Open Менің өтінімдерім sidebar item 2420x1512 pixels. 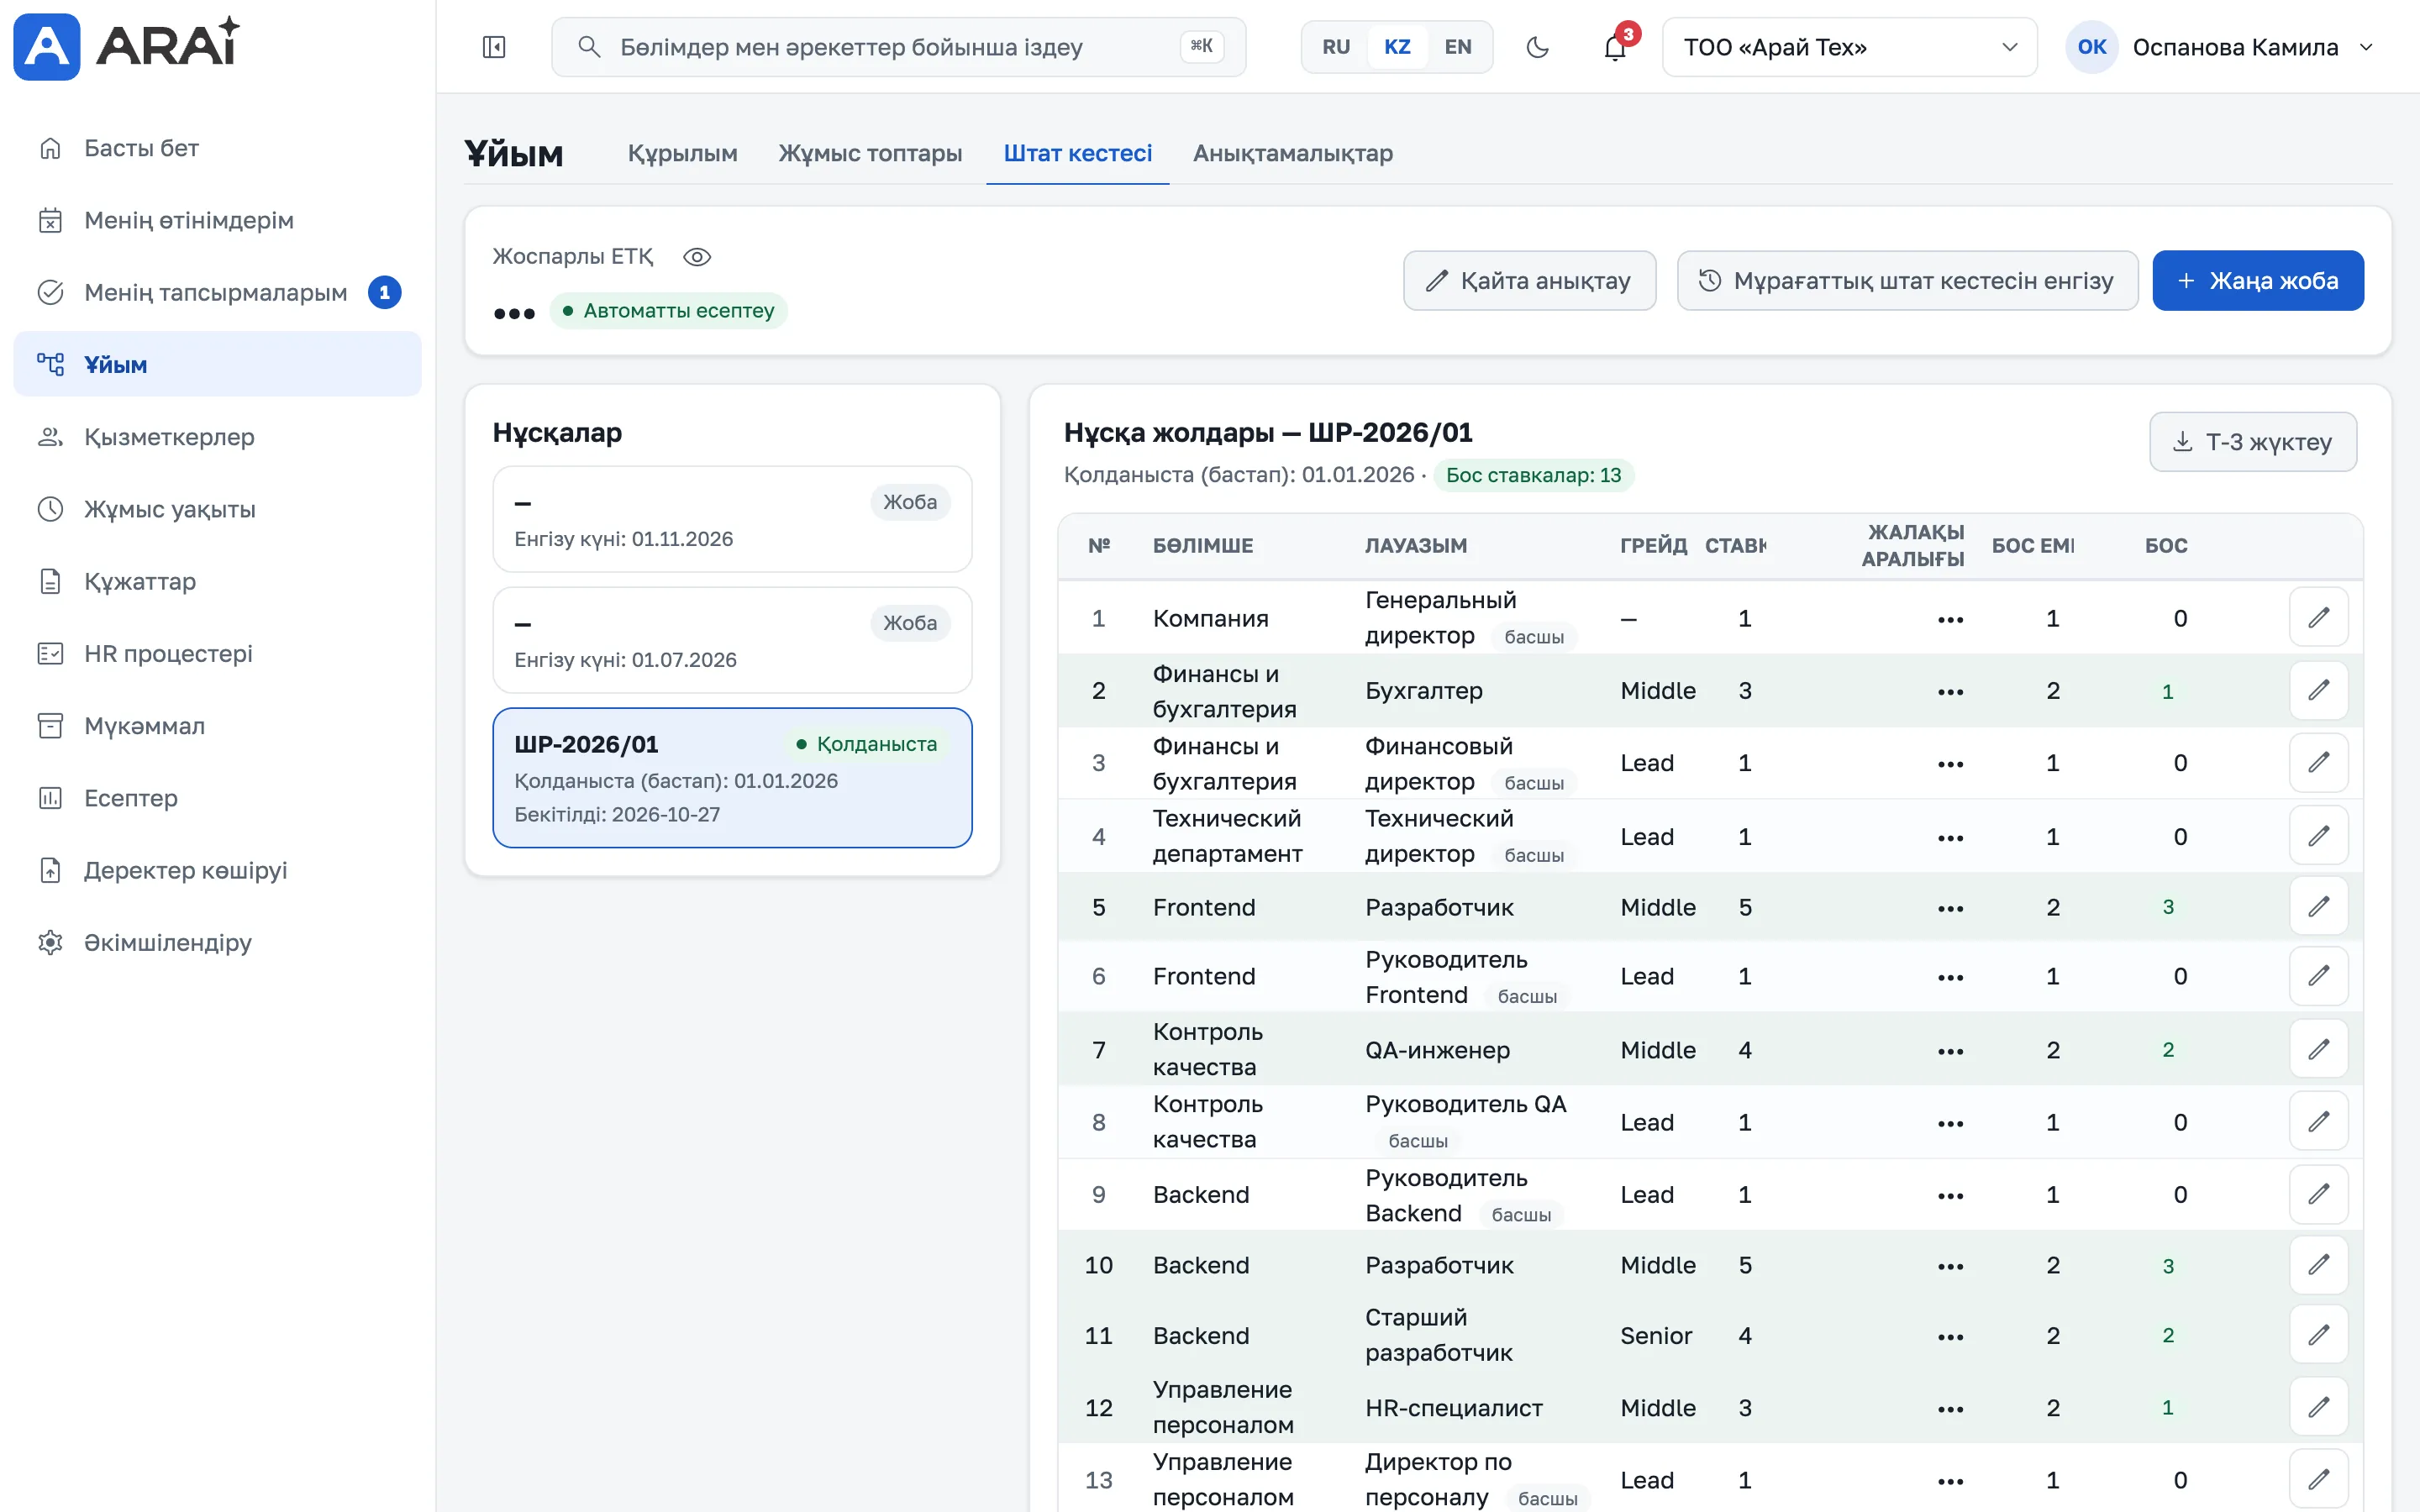coord(217,220)
